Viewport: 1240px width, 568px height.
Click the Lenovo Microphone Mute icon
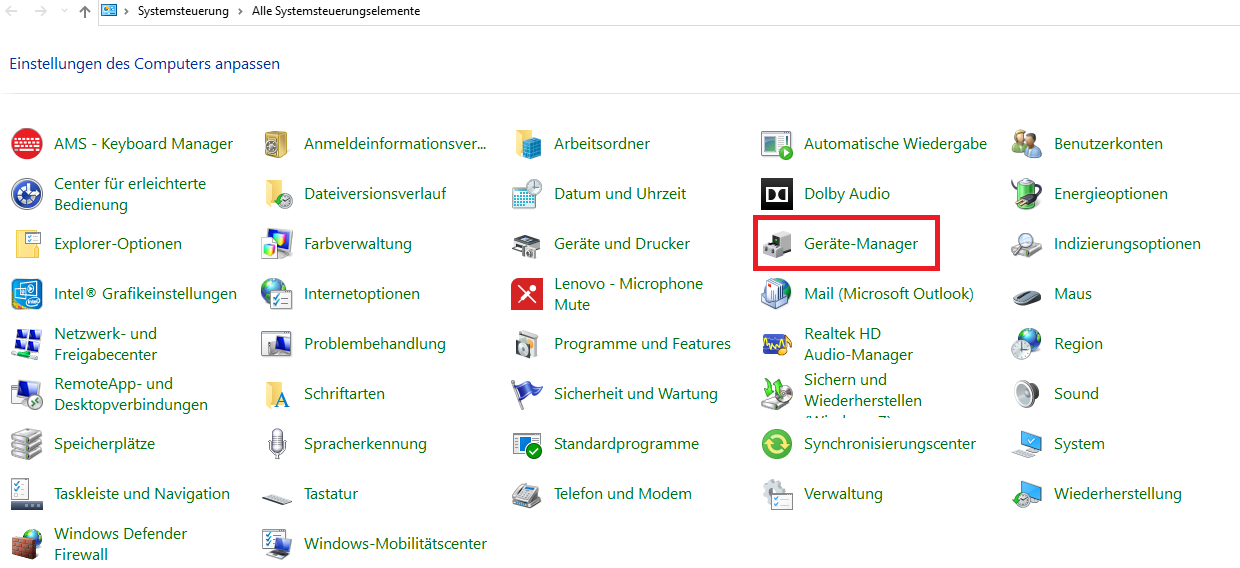(527, 294)
